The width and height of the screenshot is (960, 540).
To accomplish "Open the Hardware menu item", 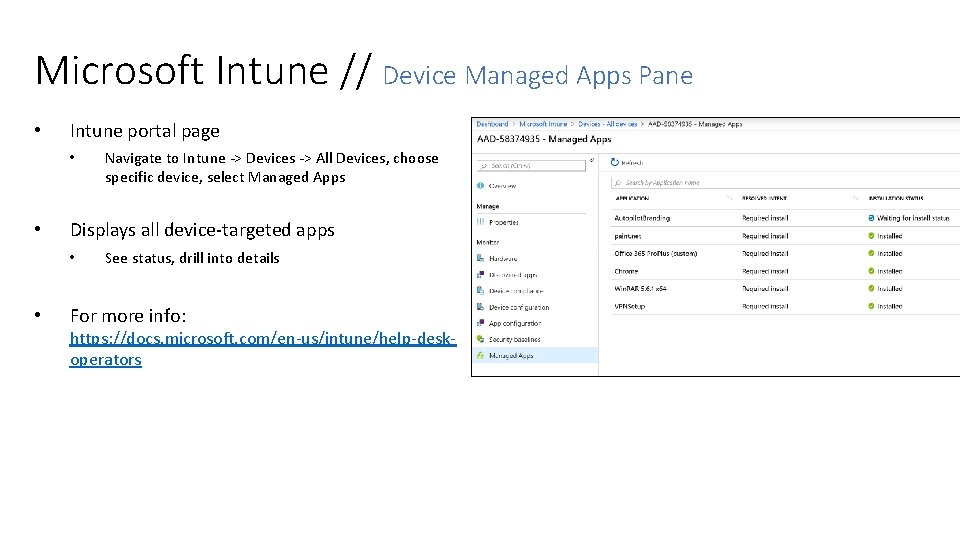I will pyautogui.click(x=503, y=258).
